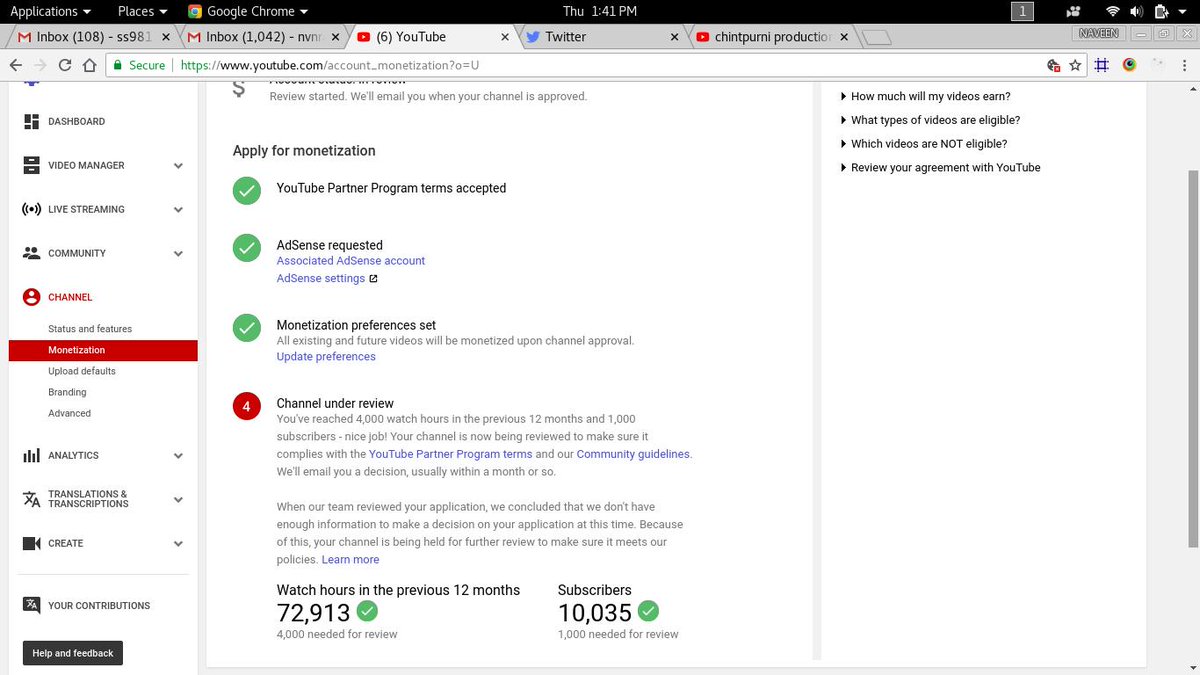Click the Analytics bar chart icon
Viewport: 1200px width, 675px height.
[x=31, y=455]
